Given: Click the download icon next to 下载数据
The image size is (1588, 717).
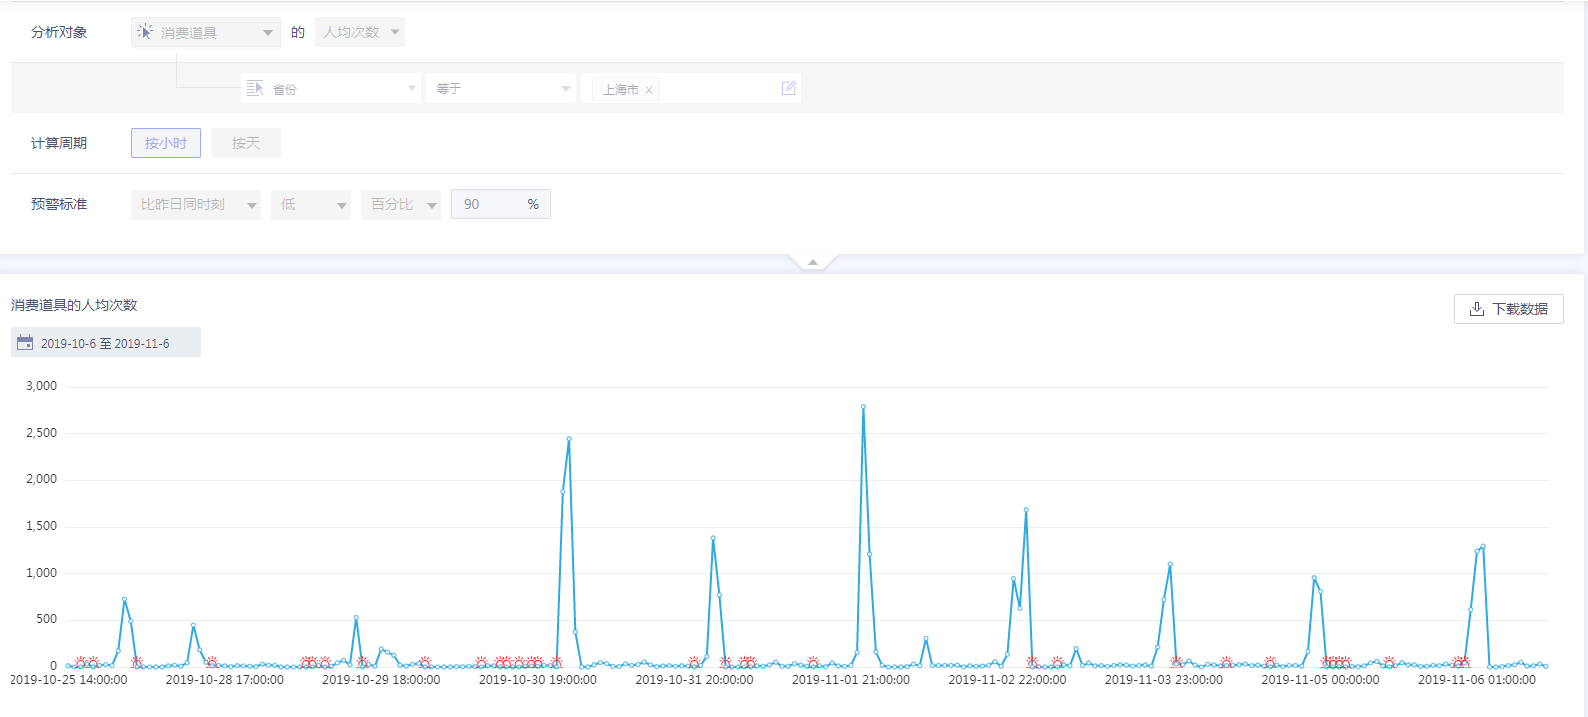Looking at the screenshot, I should point(1476,309).
